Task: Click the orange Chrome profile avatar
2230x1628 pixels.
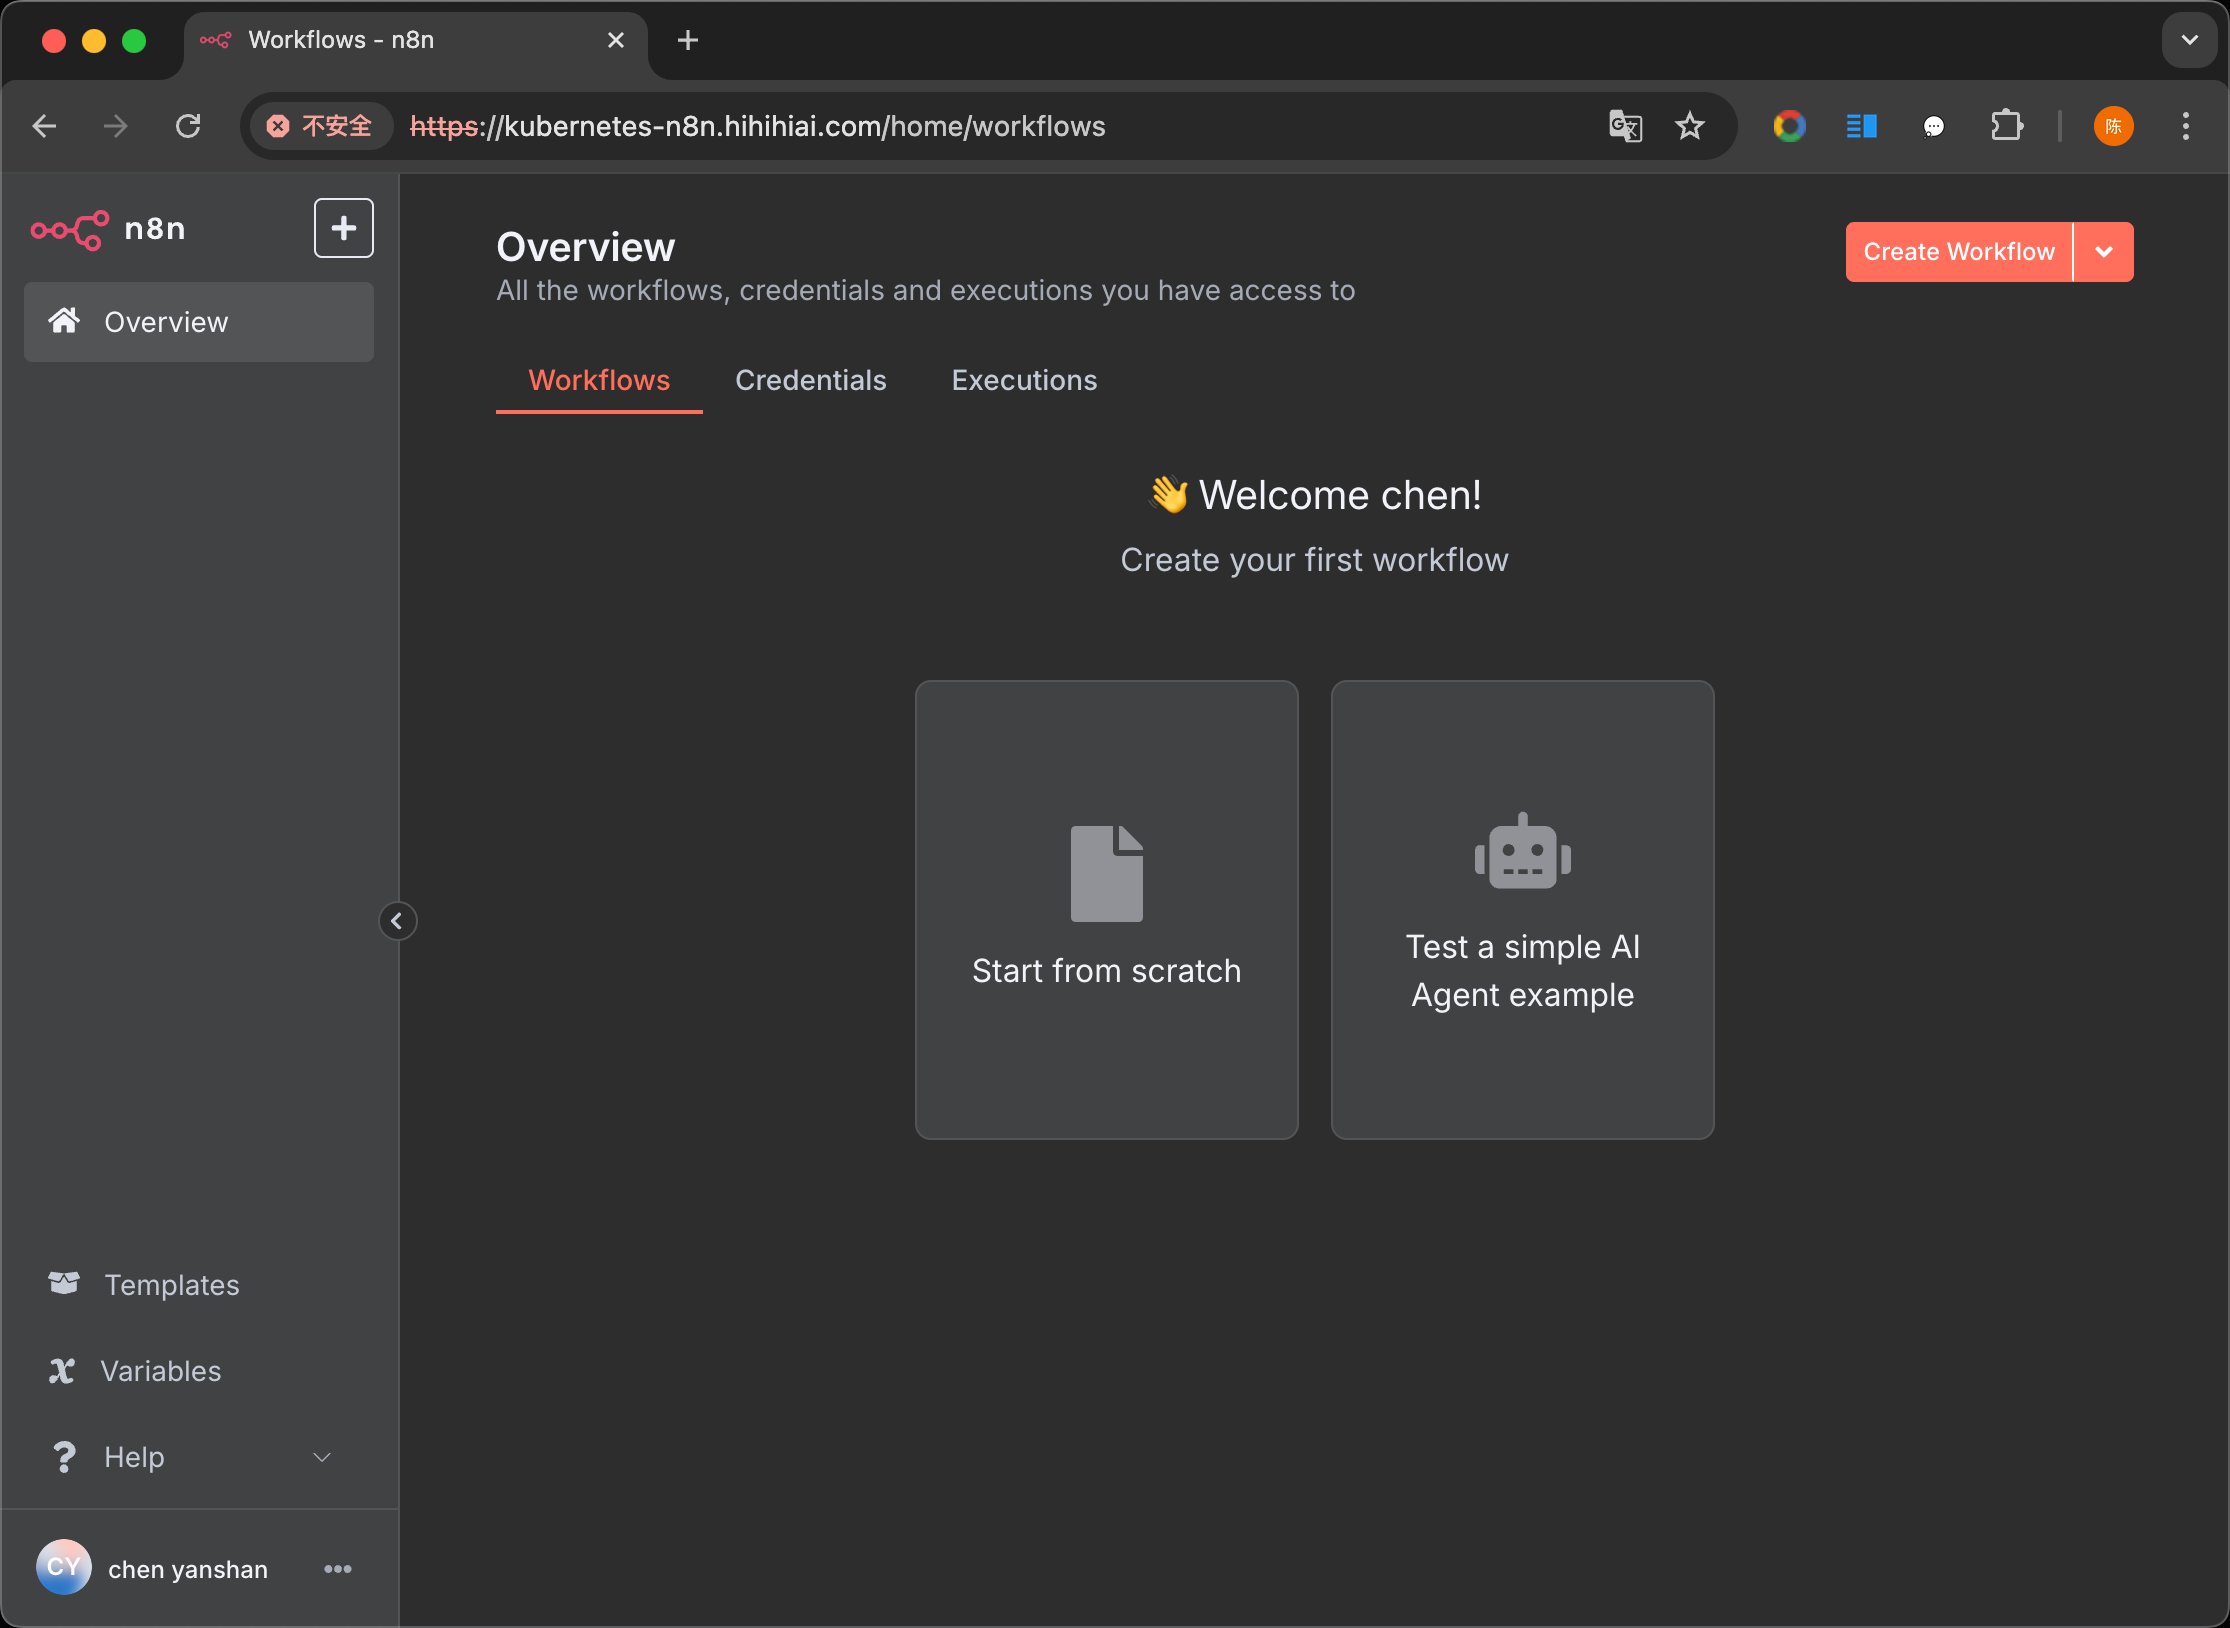Action: point(2114,126)
